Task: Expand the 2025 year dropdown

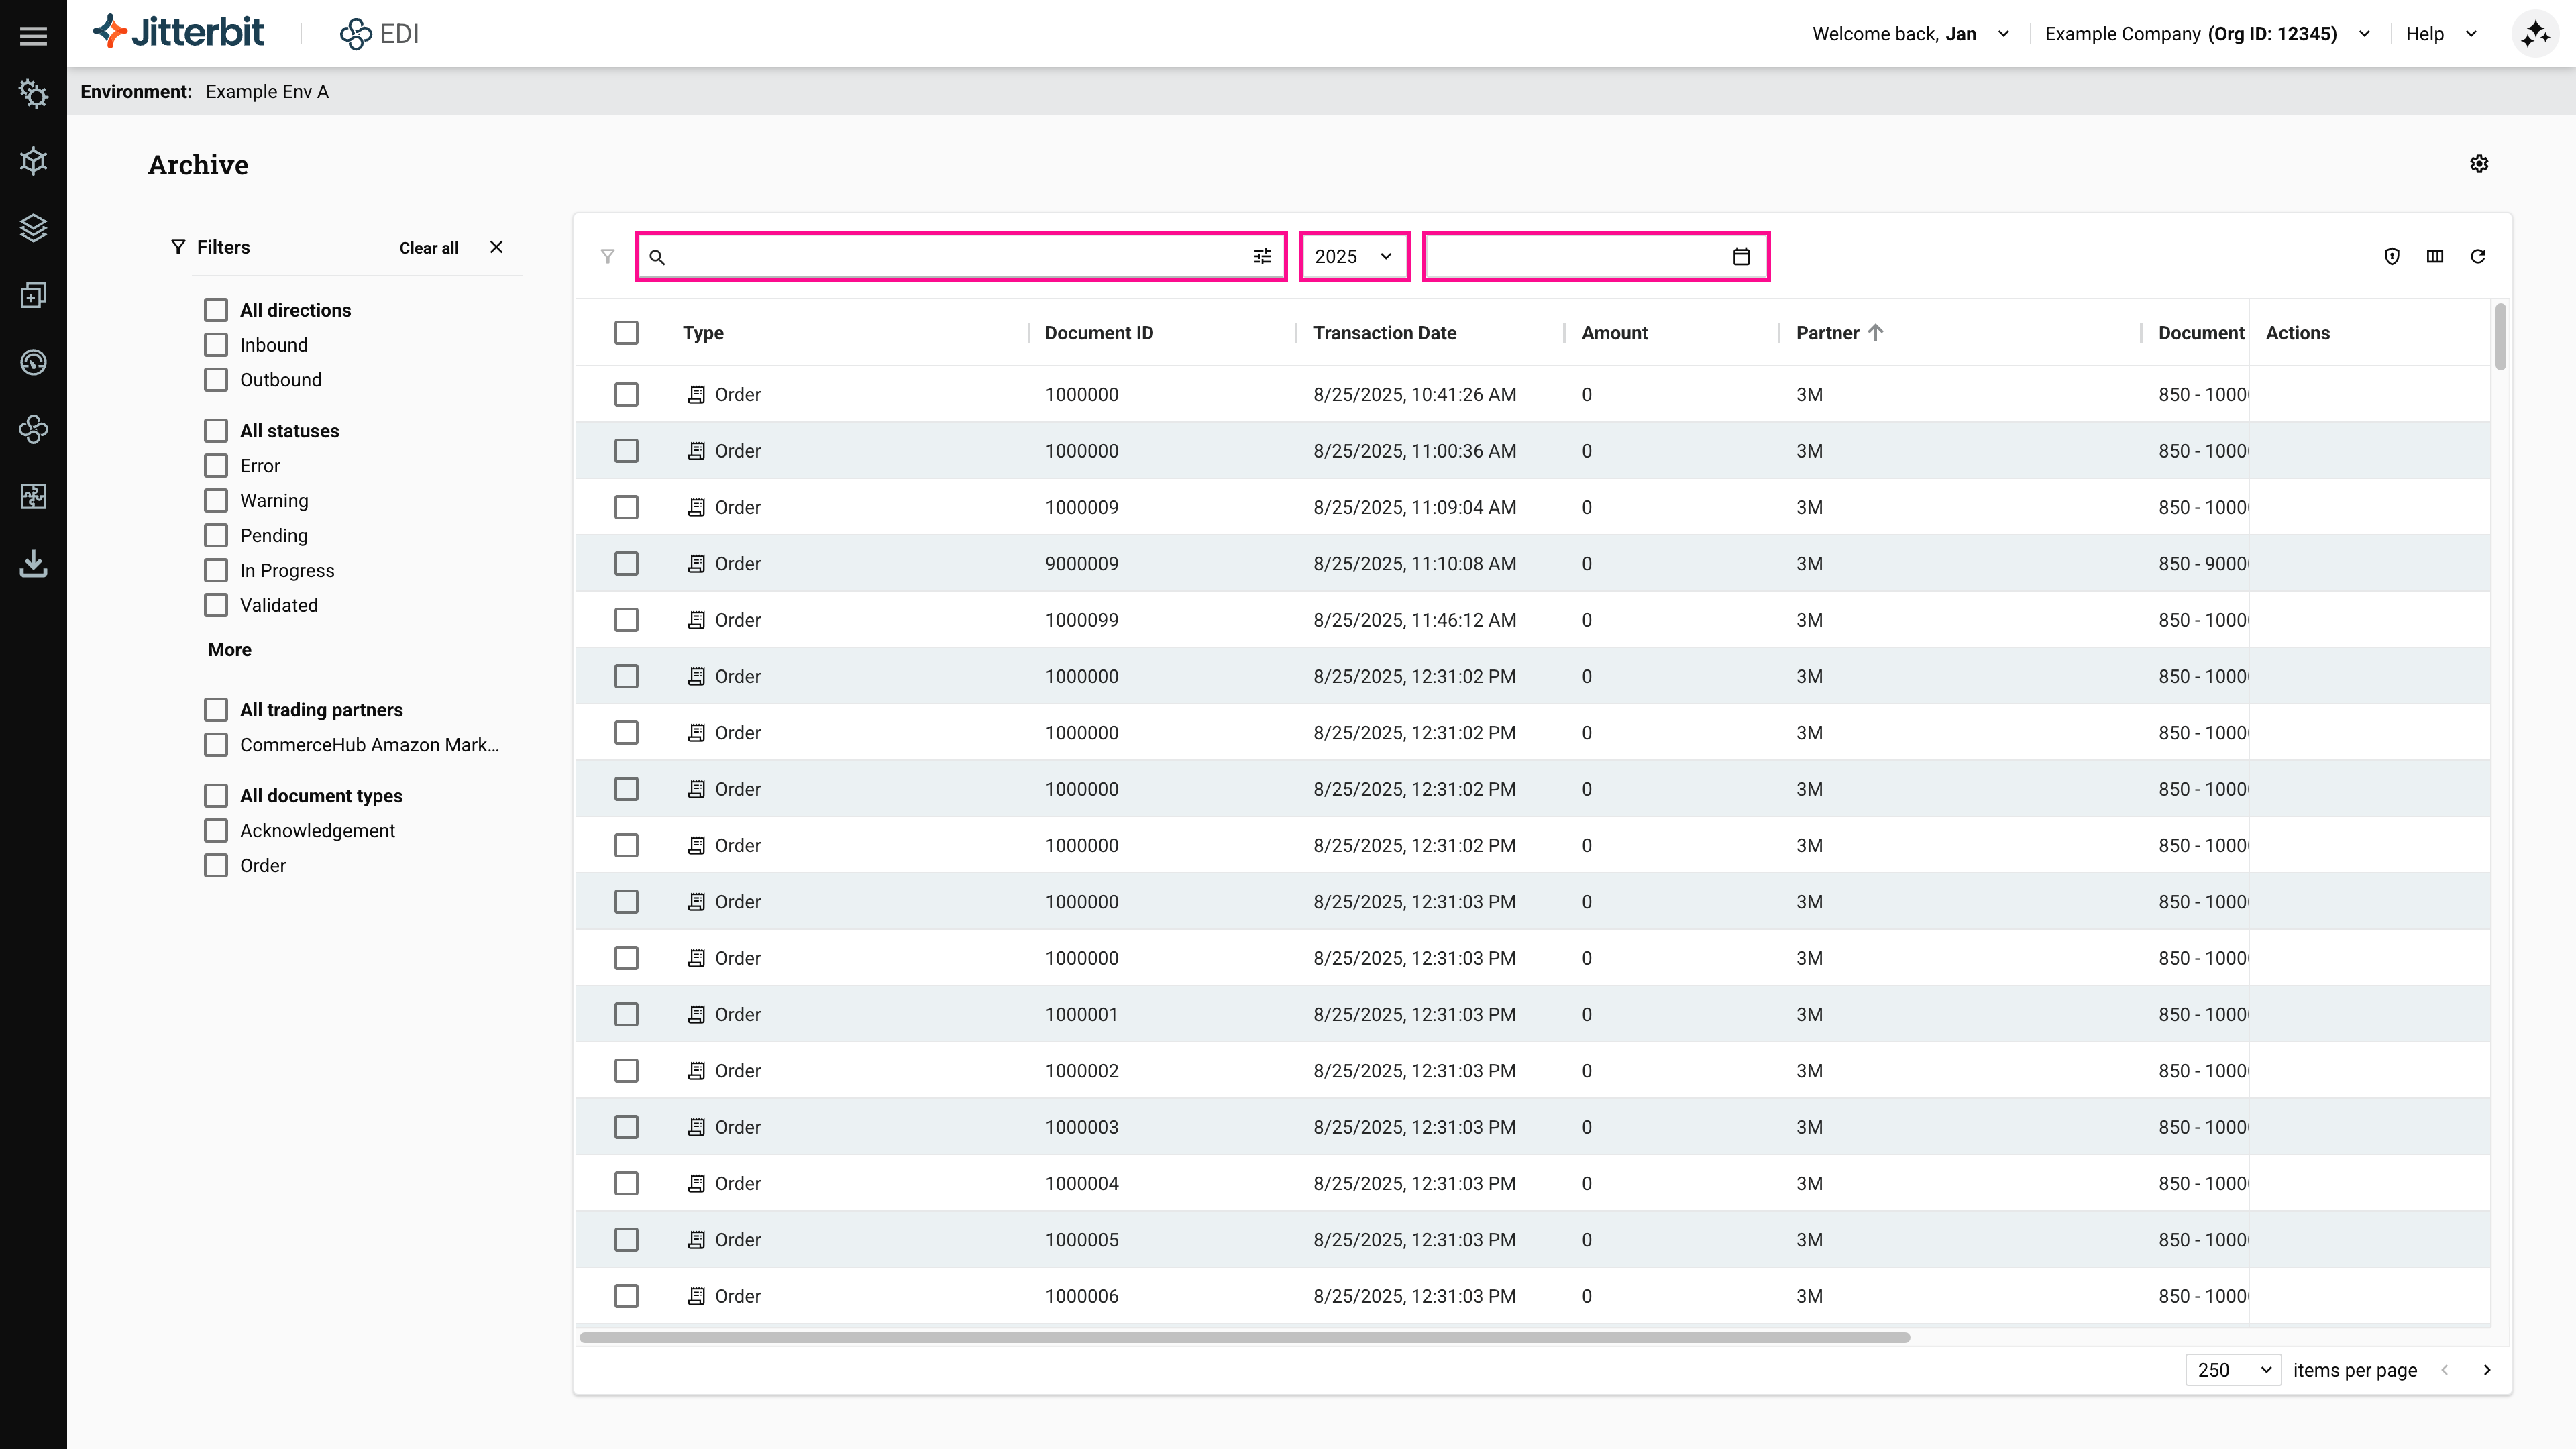Action: [x=1353, y=256]
